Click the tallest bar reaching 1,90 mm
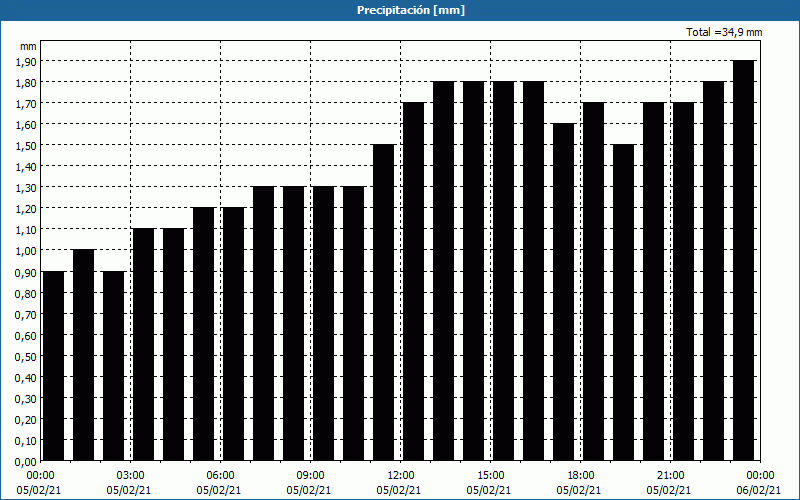This screenshot has width=800, height=500. pos(744,260)
